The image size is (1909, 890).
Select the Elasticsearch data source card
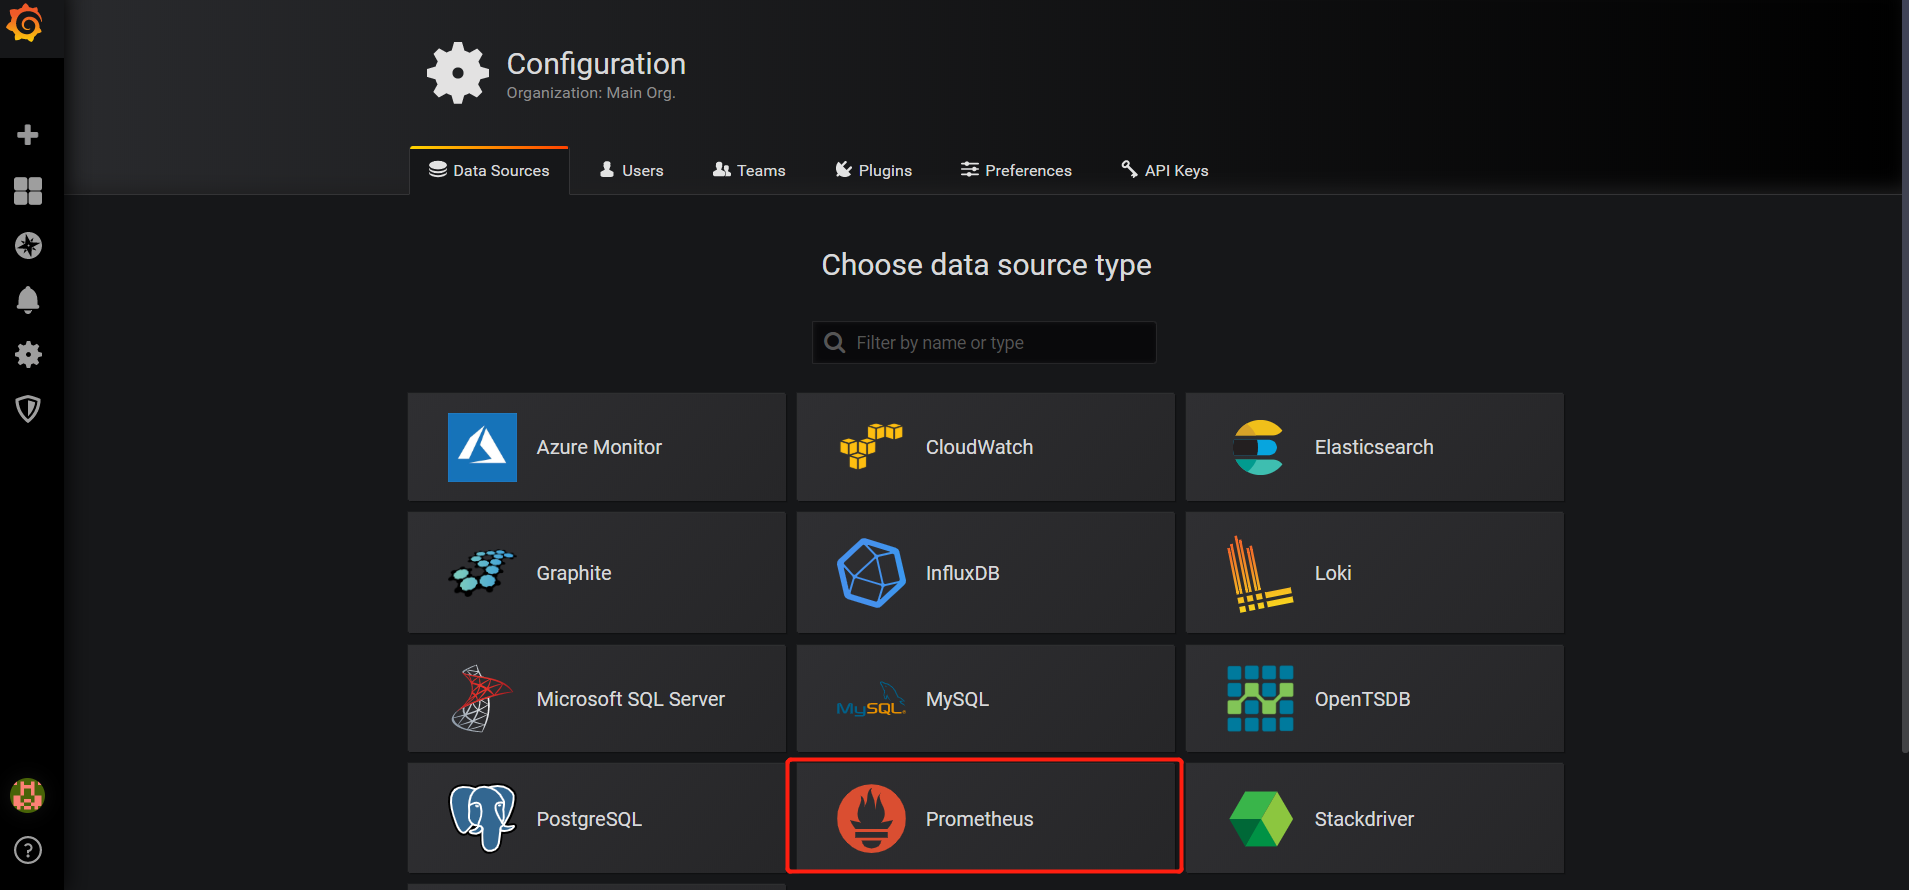coord(1374,447)
